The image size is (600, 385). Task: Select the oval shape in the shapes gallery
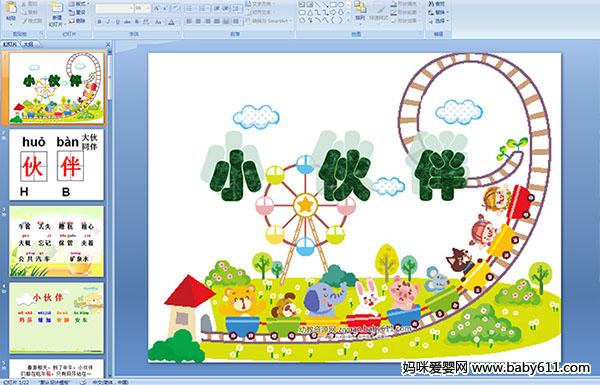[341, 5]
